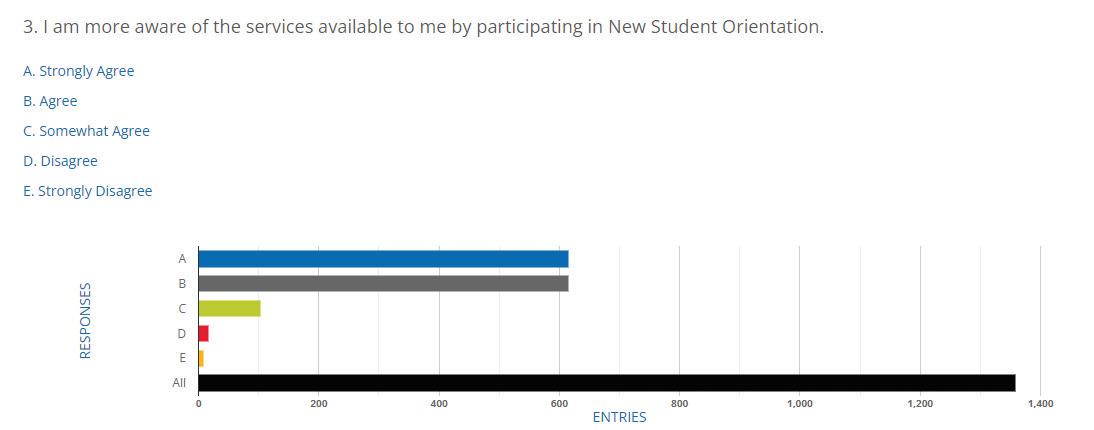The image size is (1094, 430).
Task: Click the '600' tick label on the axis
Action: [x=559, y=404]
